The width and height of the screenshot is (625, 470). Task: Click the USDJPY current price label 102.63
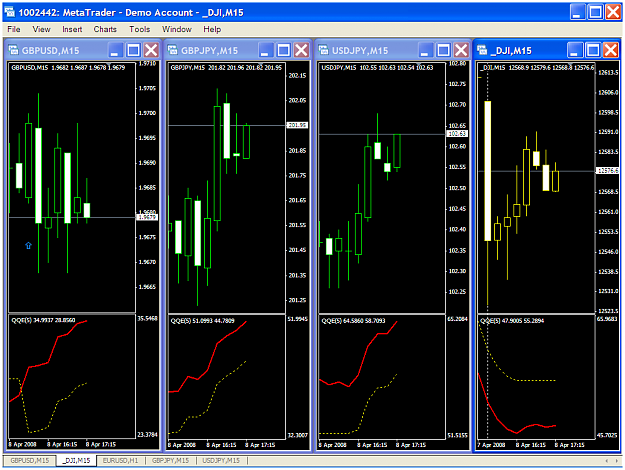pyautogui.click(x=457, y=134)
